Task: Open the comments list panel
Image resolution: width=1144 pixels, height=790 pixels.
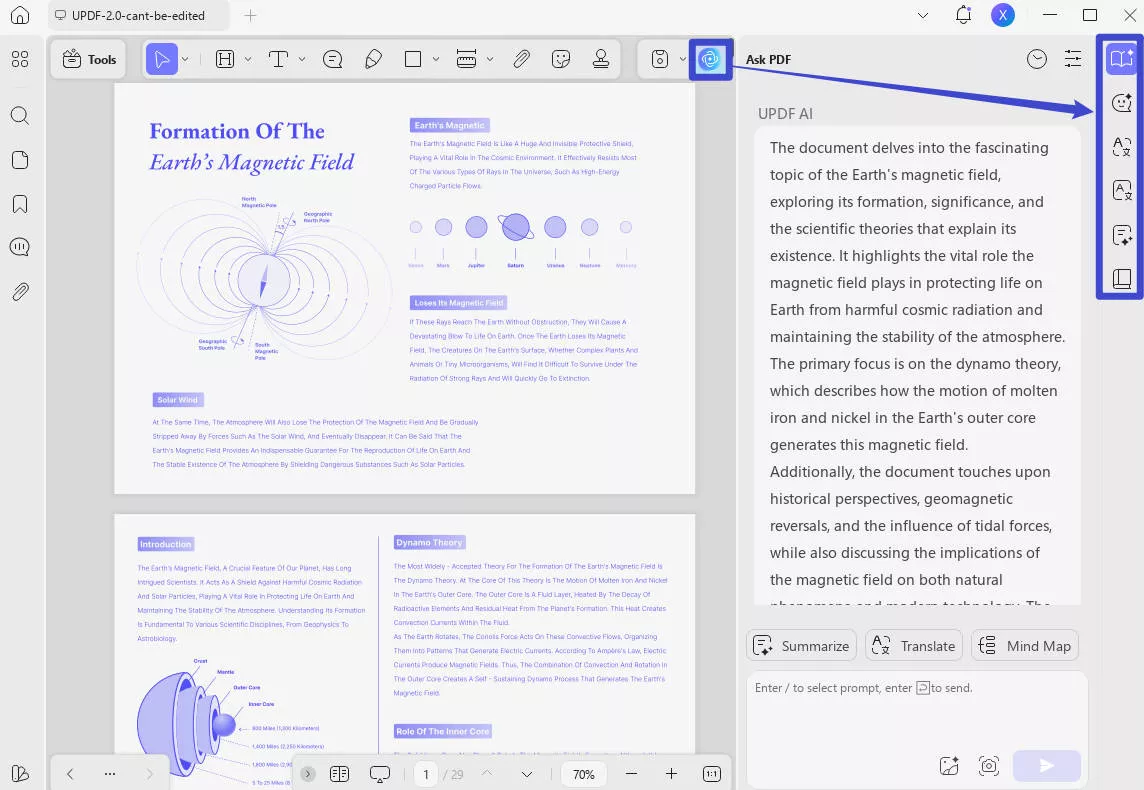Action: (x=20, y=247)
